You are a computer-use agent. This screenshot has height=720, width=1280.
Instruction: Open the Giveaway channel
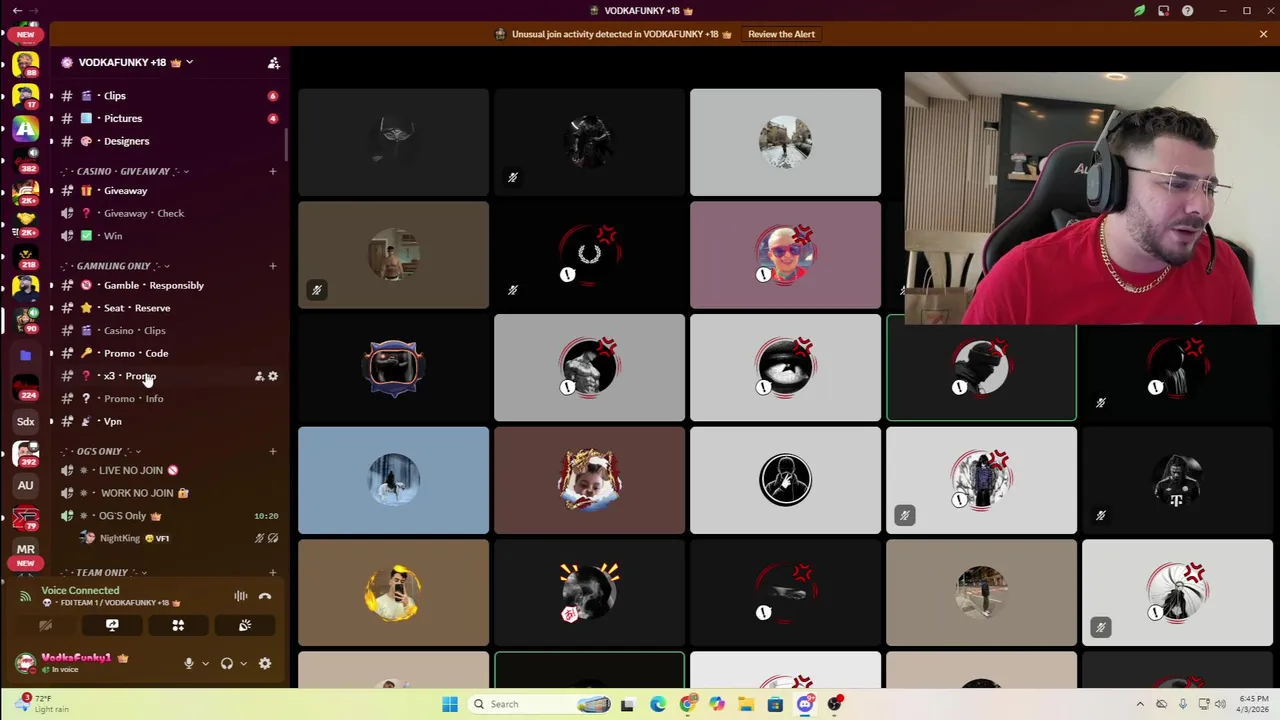(x=168, y=190)
